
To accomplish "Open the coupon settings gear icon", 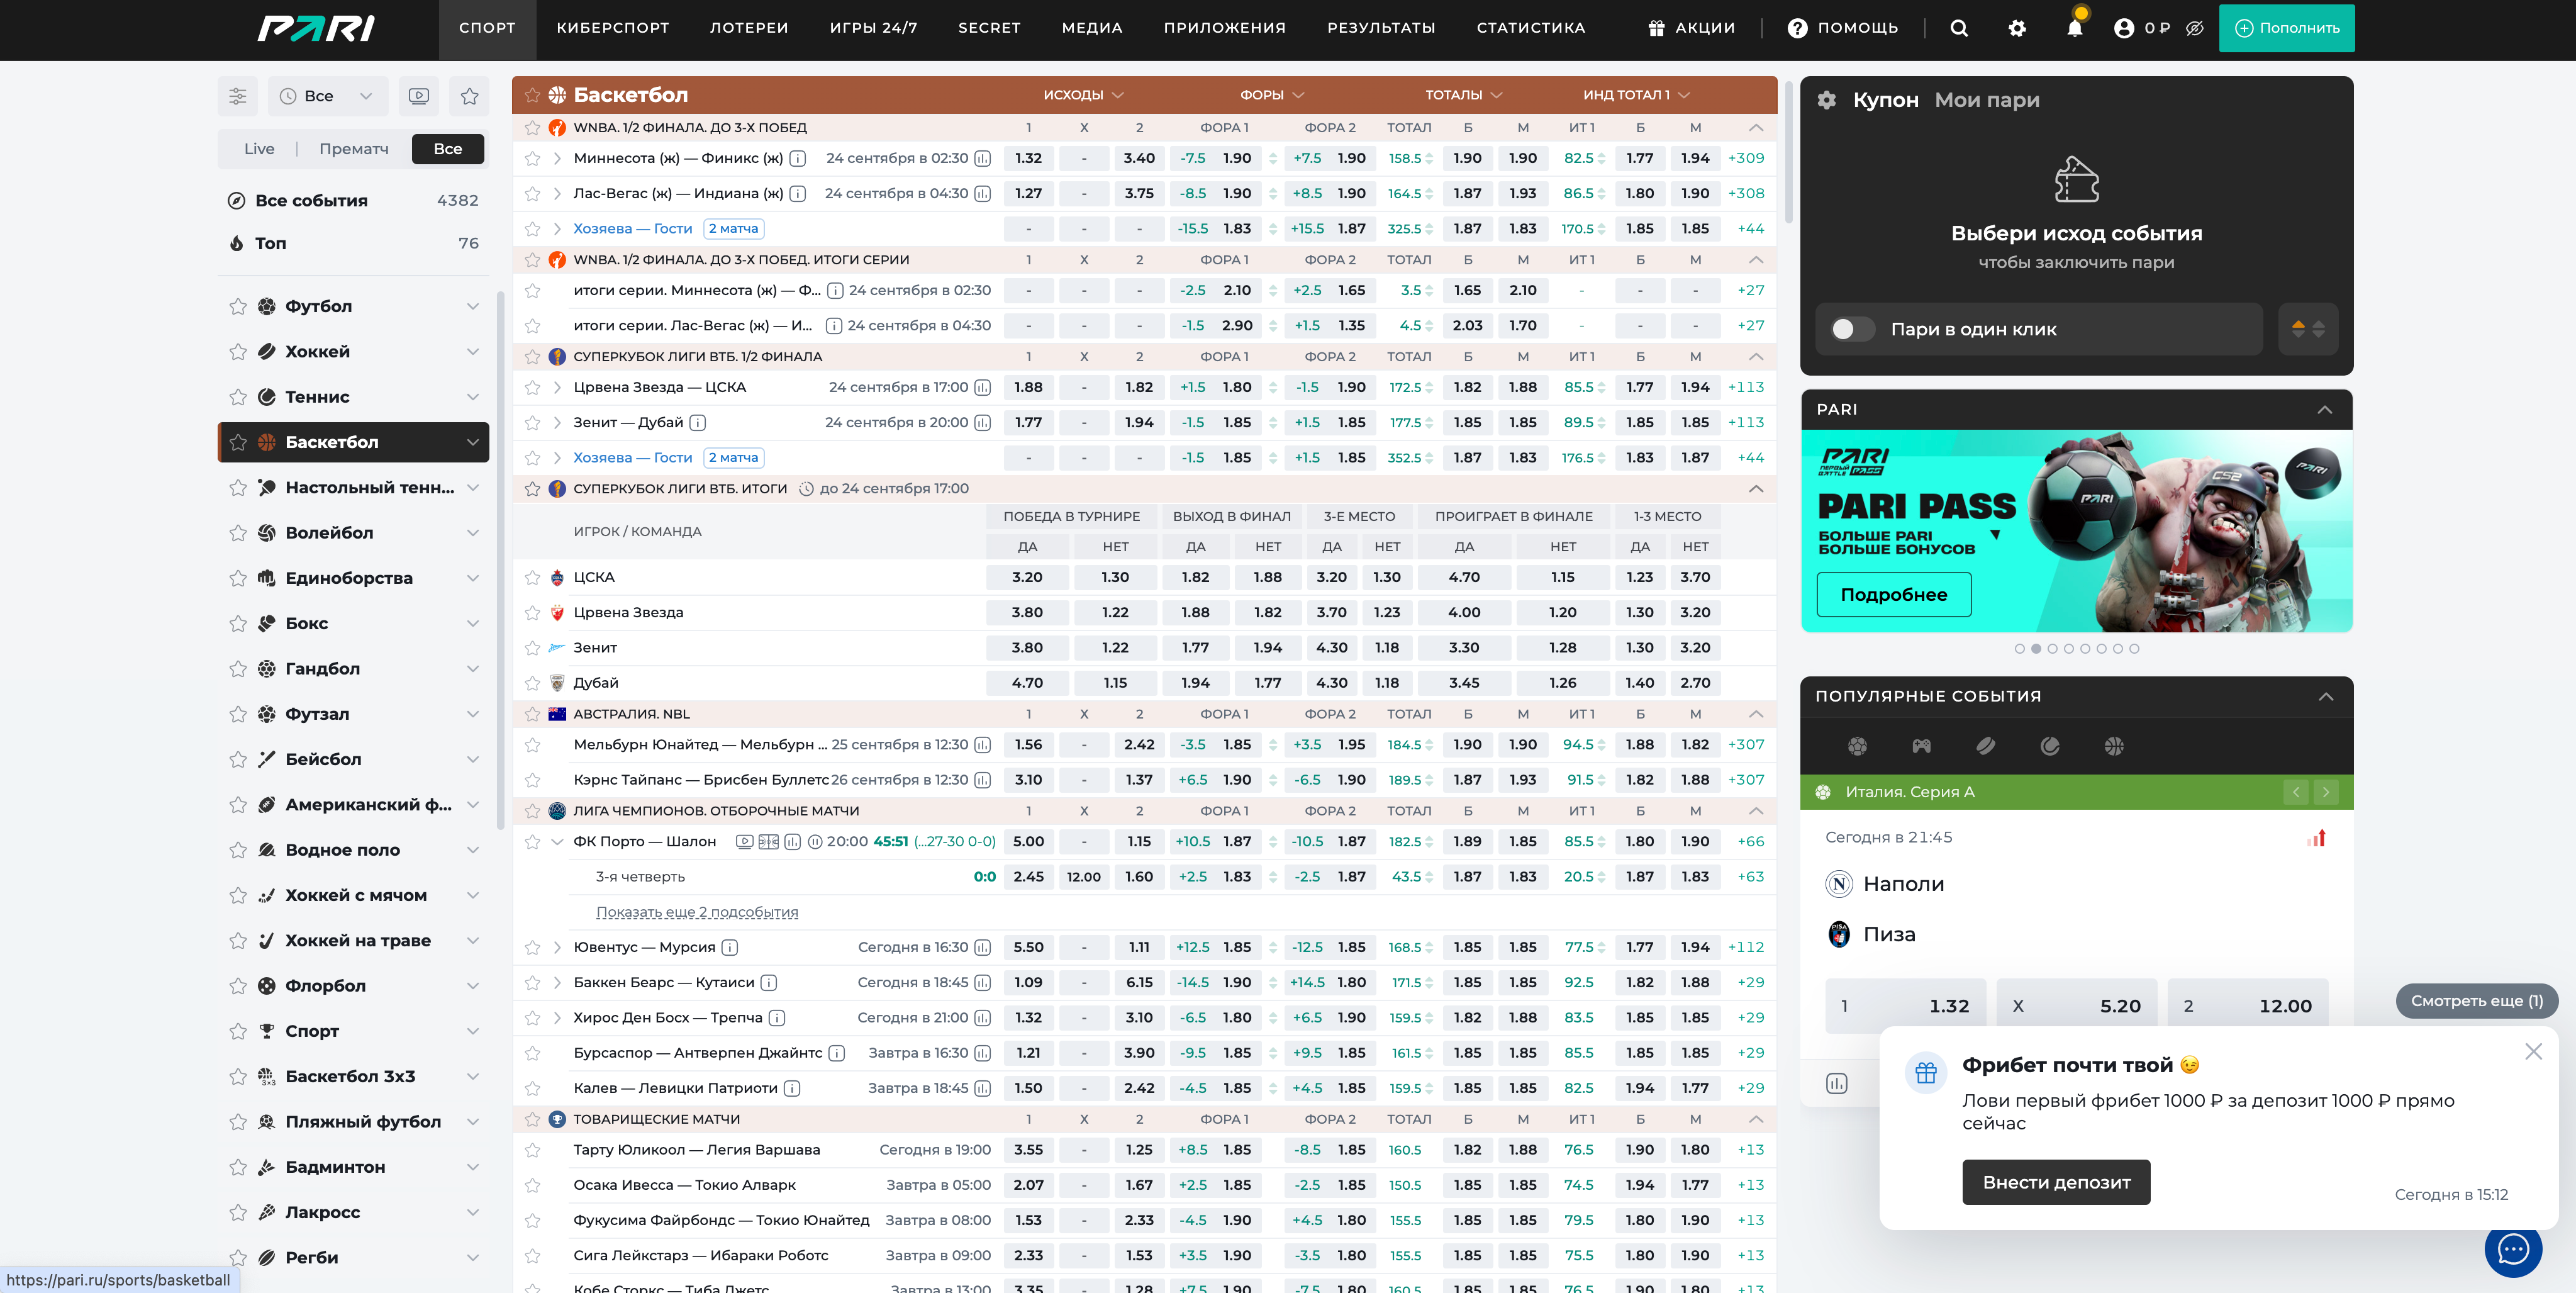I will coord(1826,100).
